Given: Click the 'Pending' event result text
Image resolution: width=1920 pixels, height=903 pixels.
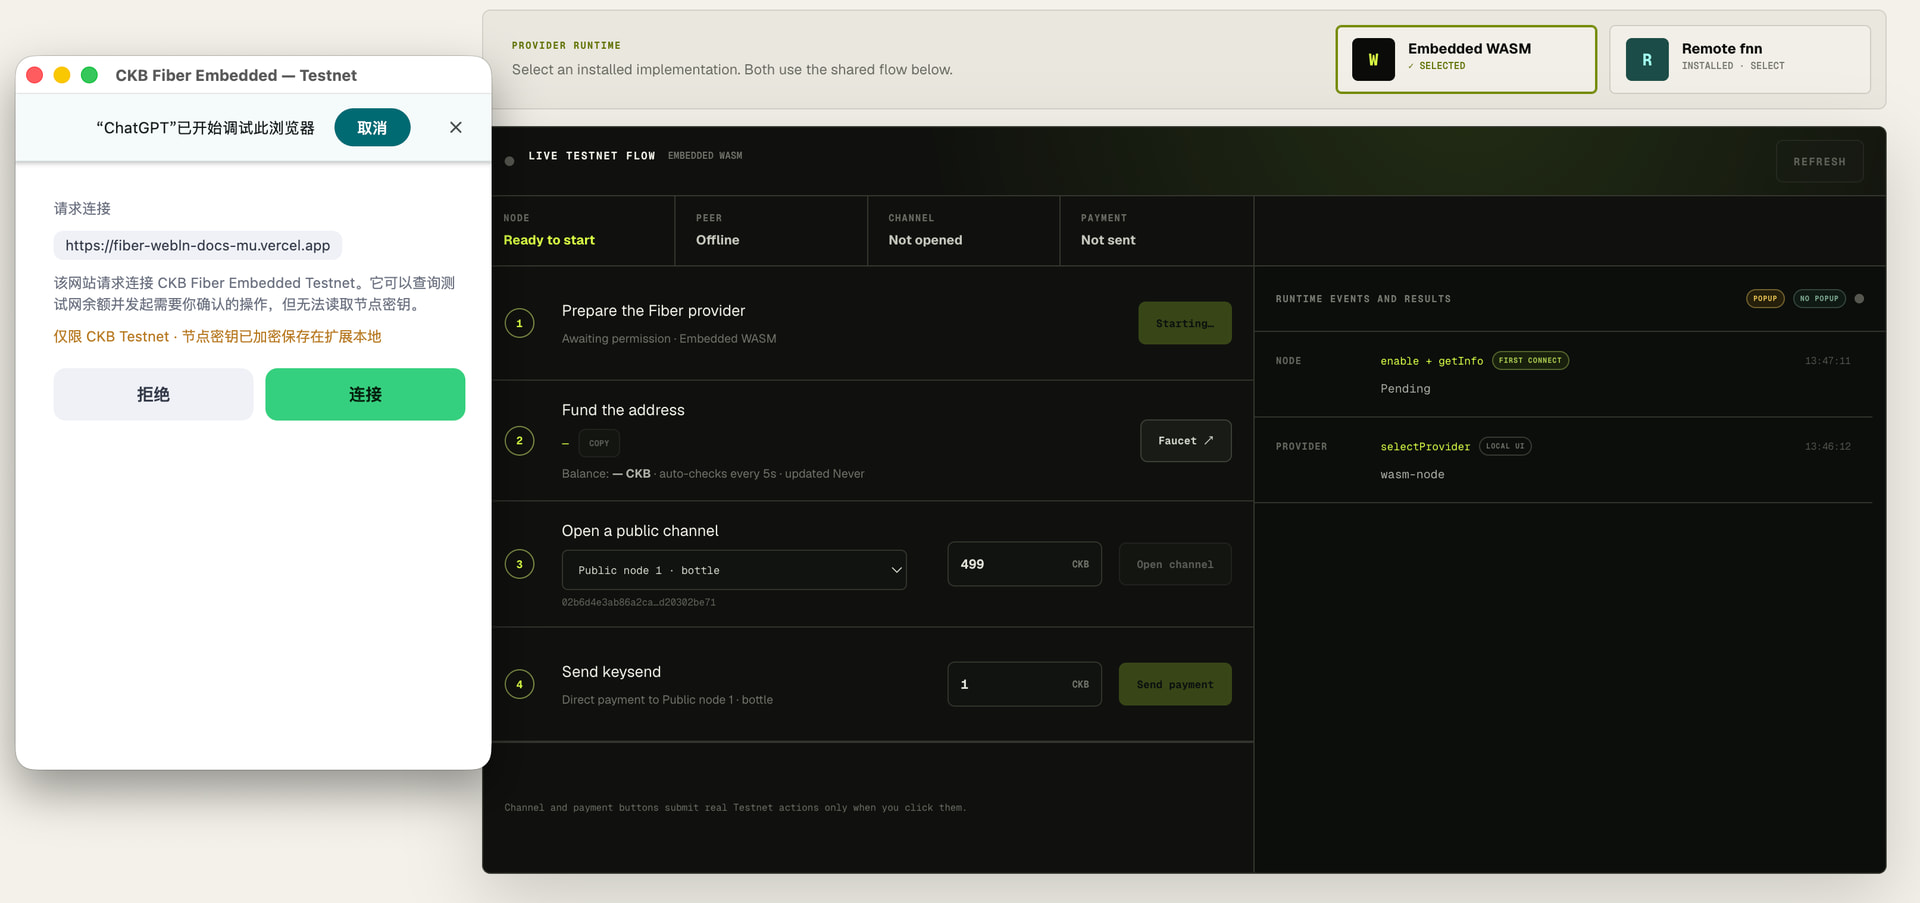Looking at the screenshot, I should [x=1405, y=389].
